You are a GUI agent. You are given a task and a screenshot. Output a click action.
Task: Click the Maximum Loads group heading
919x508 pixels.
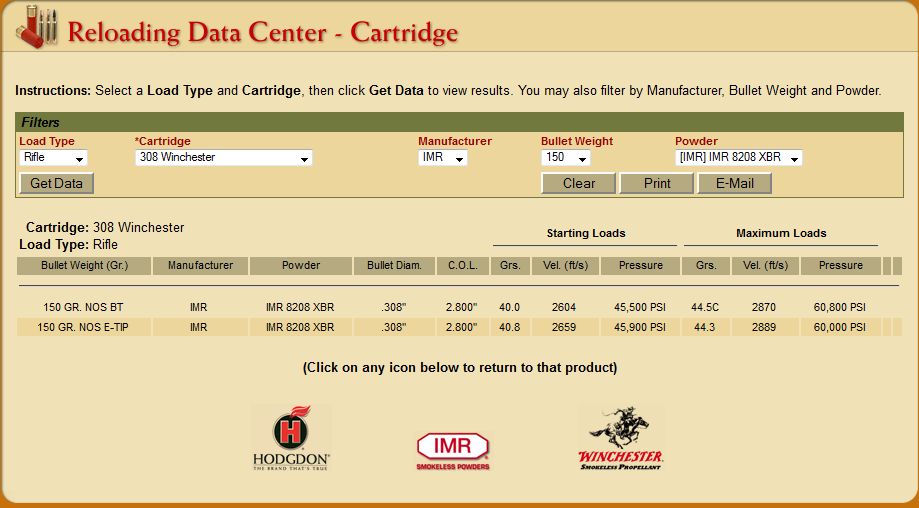(x=781, y=233)
